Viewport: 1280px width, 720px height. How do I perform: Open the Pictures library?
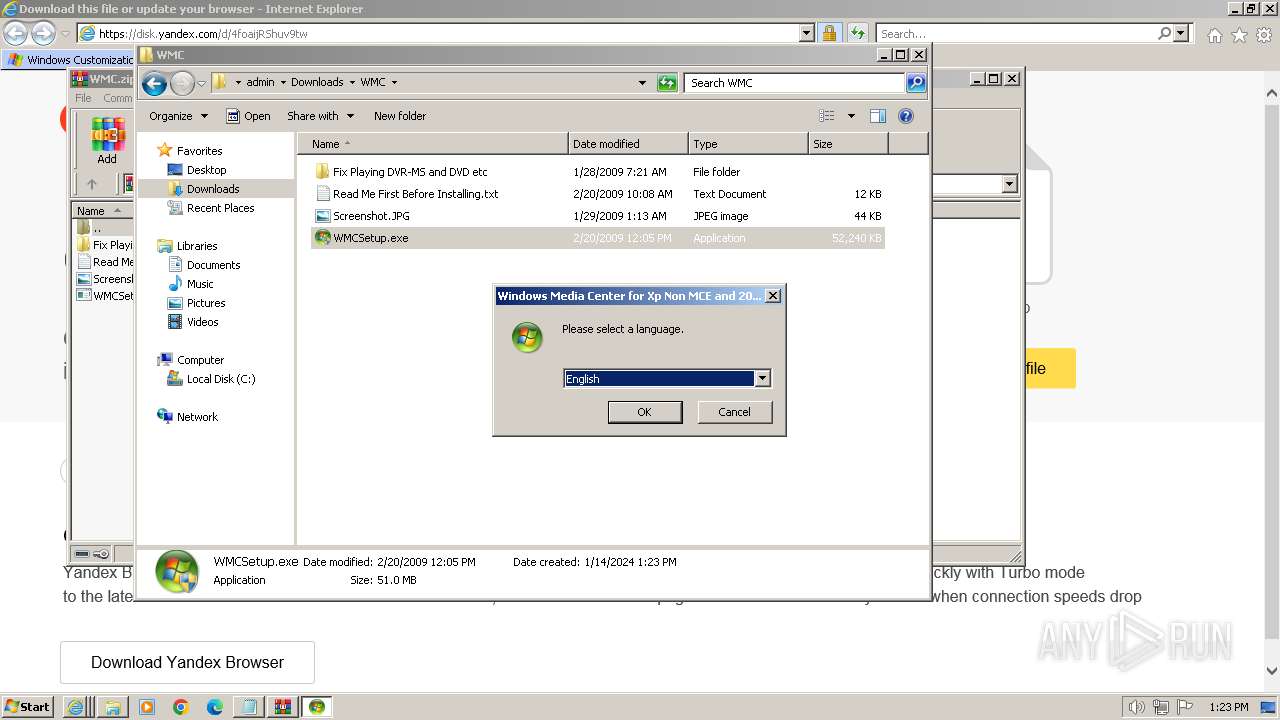[206, 303]
